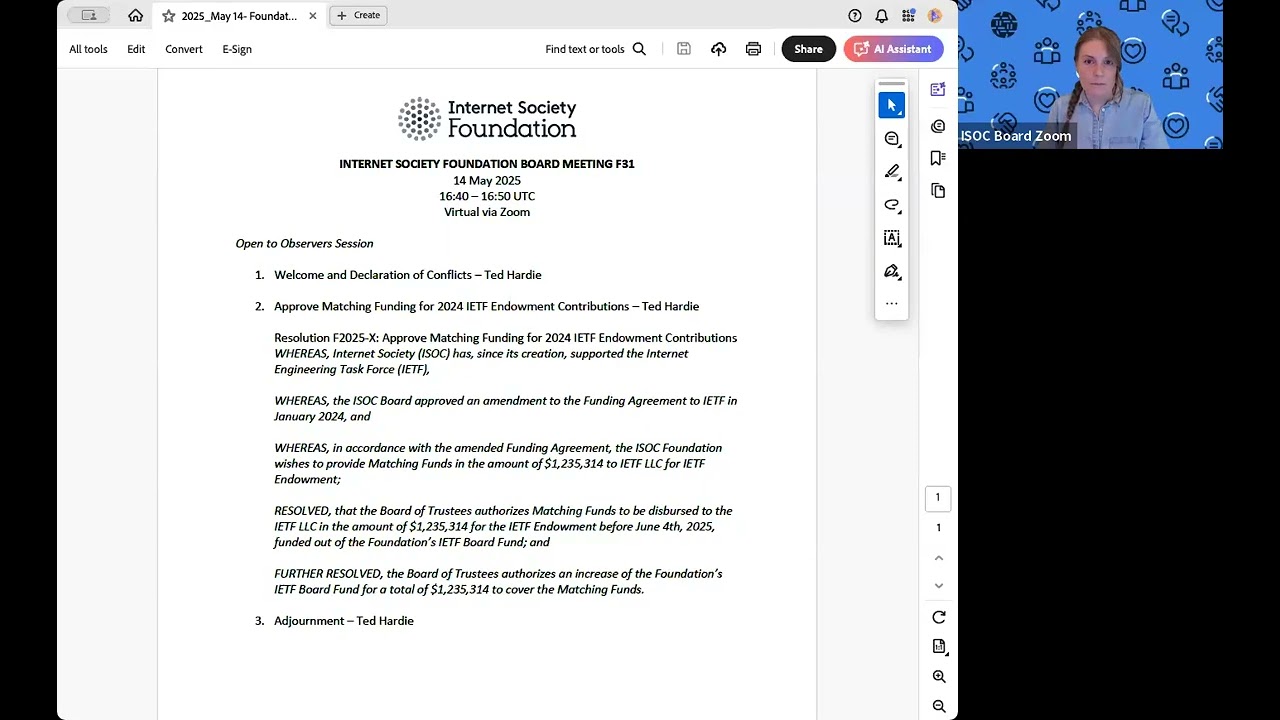Viewport: 1280px width, 720px height.
Task: Click the cloud upload icon
Action: click(x=719, y=49)
